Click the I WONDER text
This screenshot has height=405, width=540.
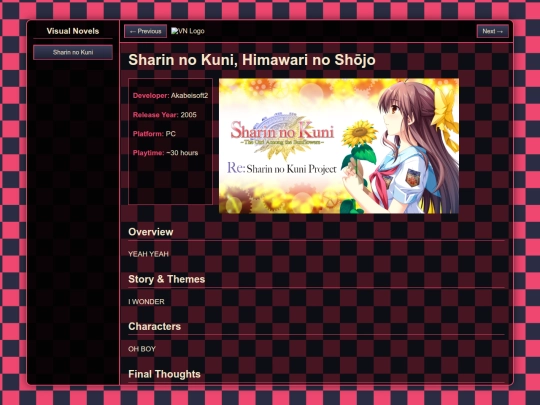pyautogui.click(x=146, y=302)
